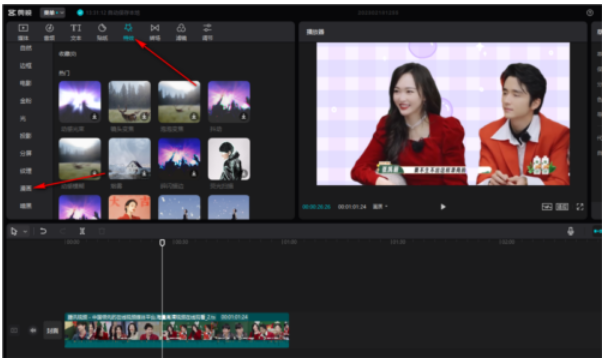Click the microphone record icon above timeline

tap(570, 231)
